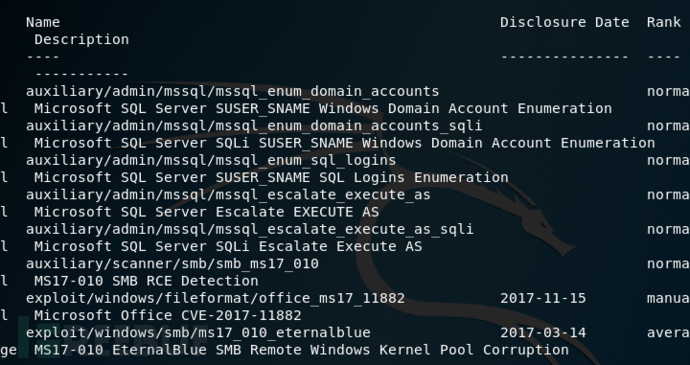Screen dimensions: 690x365
Task: Click the Description column header
Action: point(81,40)
